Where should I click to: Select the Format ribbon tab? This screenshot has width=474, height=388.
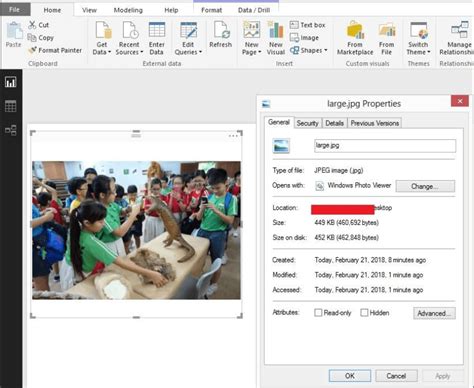coord(211,10)
